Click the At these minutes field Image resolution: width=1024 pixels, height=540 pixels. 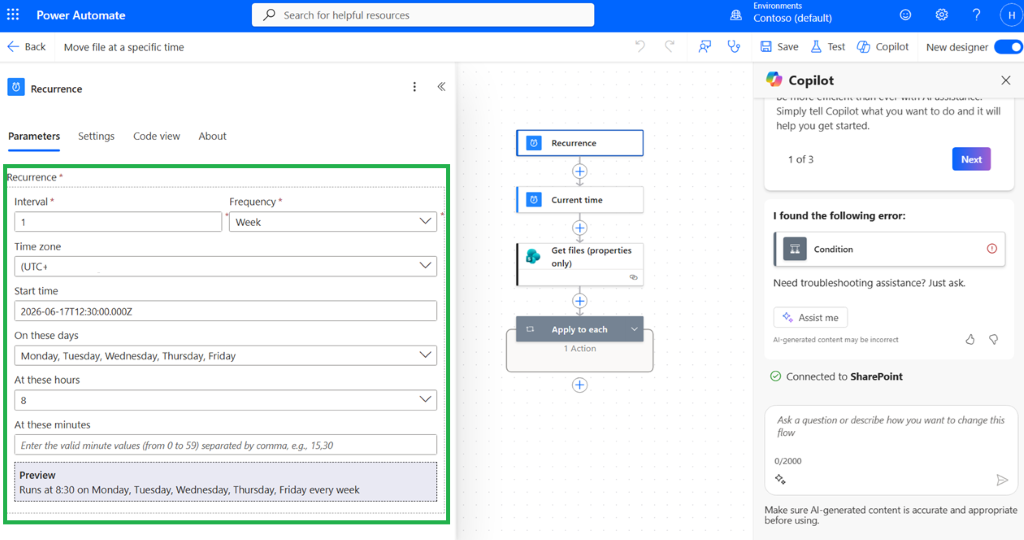(225, 445)
